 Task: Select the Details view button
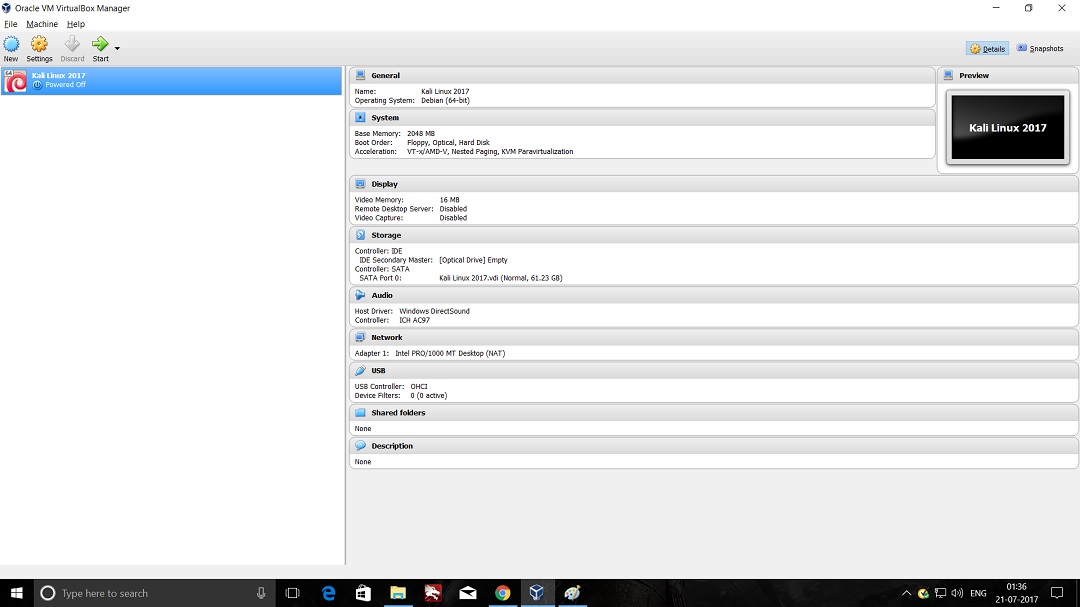click(x=987, y=48)
